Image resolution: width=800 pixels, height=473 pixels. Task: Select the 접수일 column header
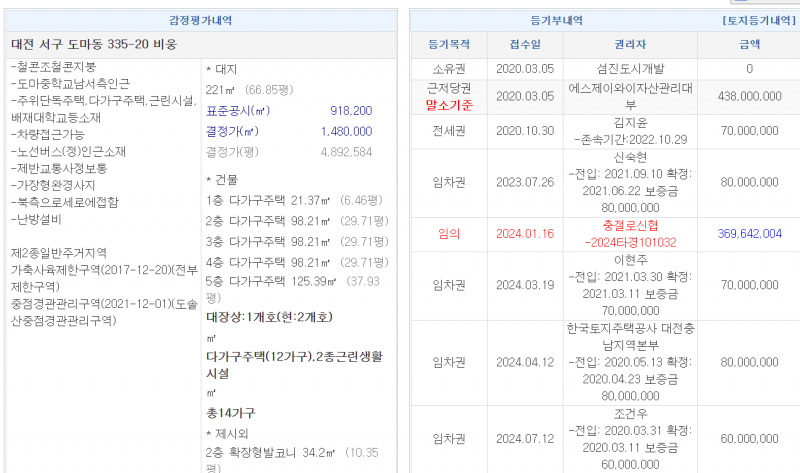524,44
